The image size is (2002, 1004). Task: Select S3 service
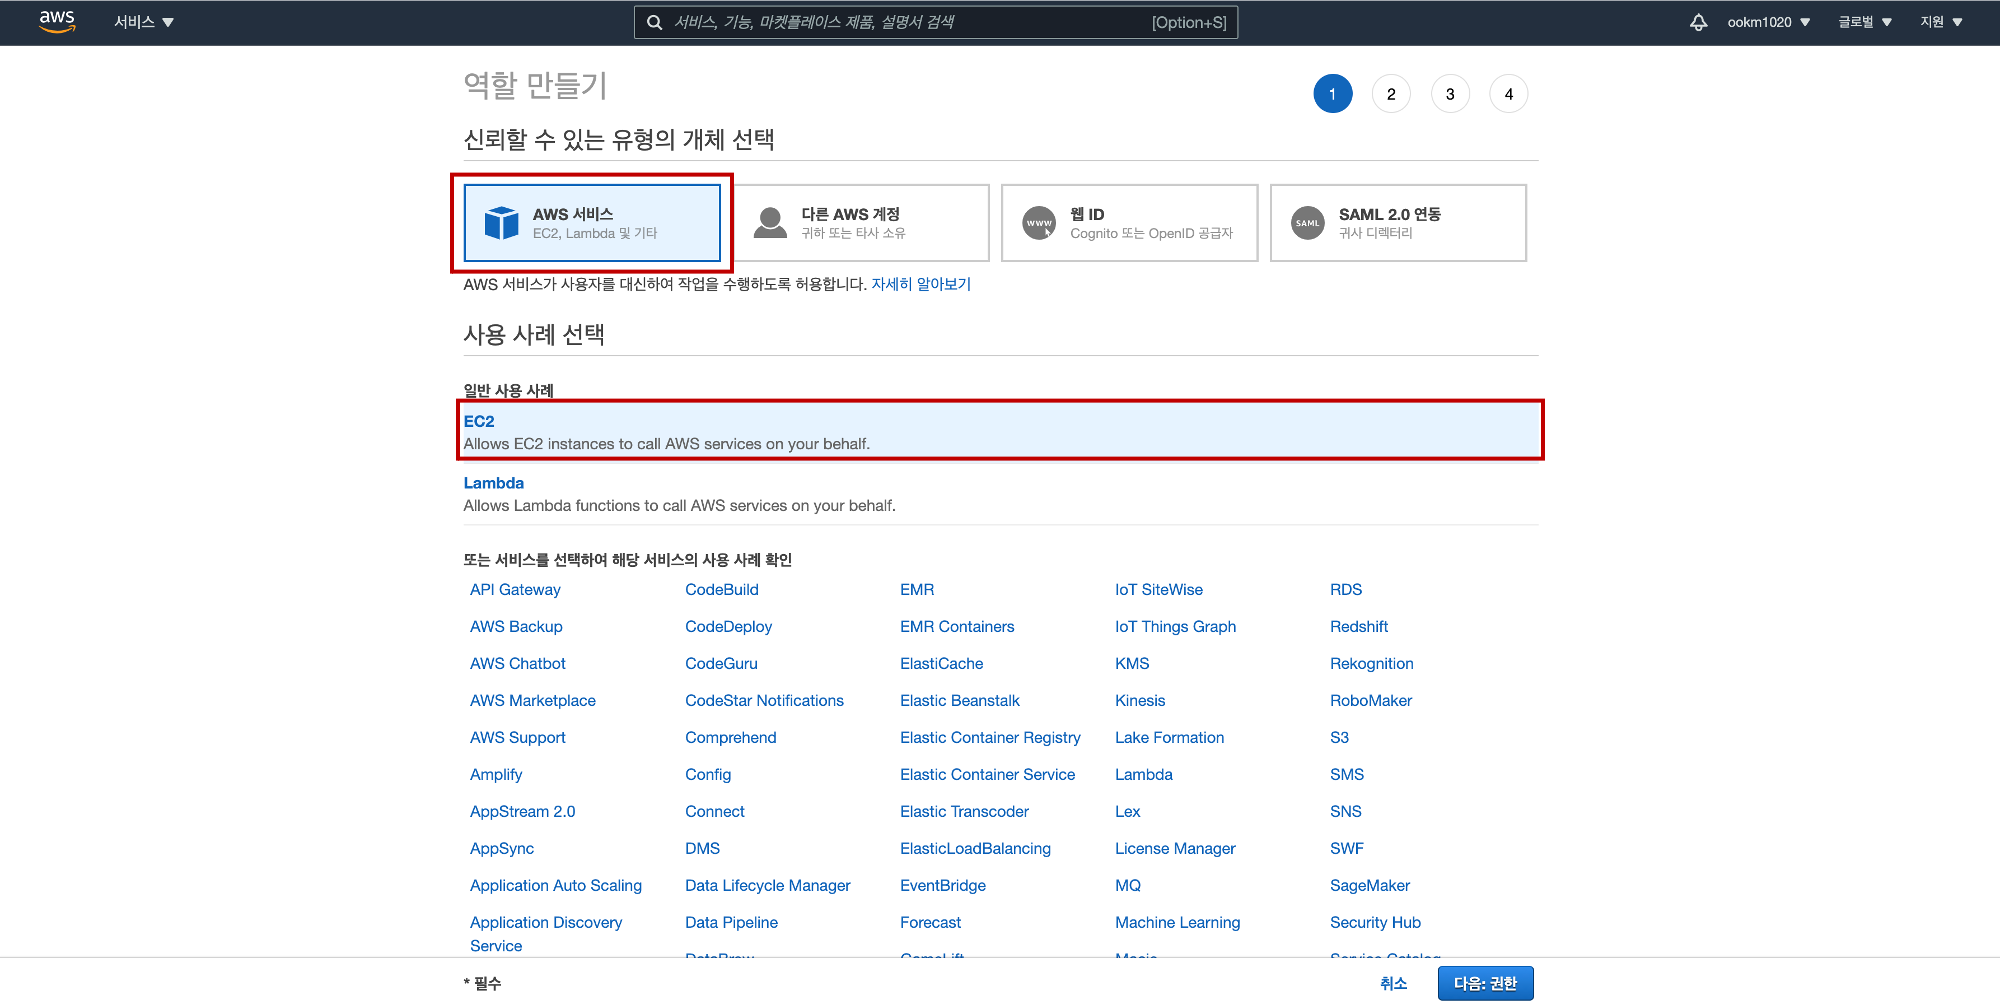[1340, 738]
